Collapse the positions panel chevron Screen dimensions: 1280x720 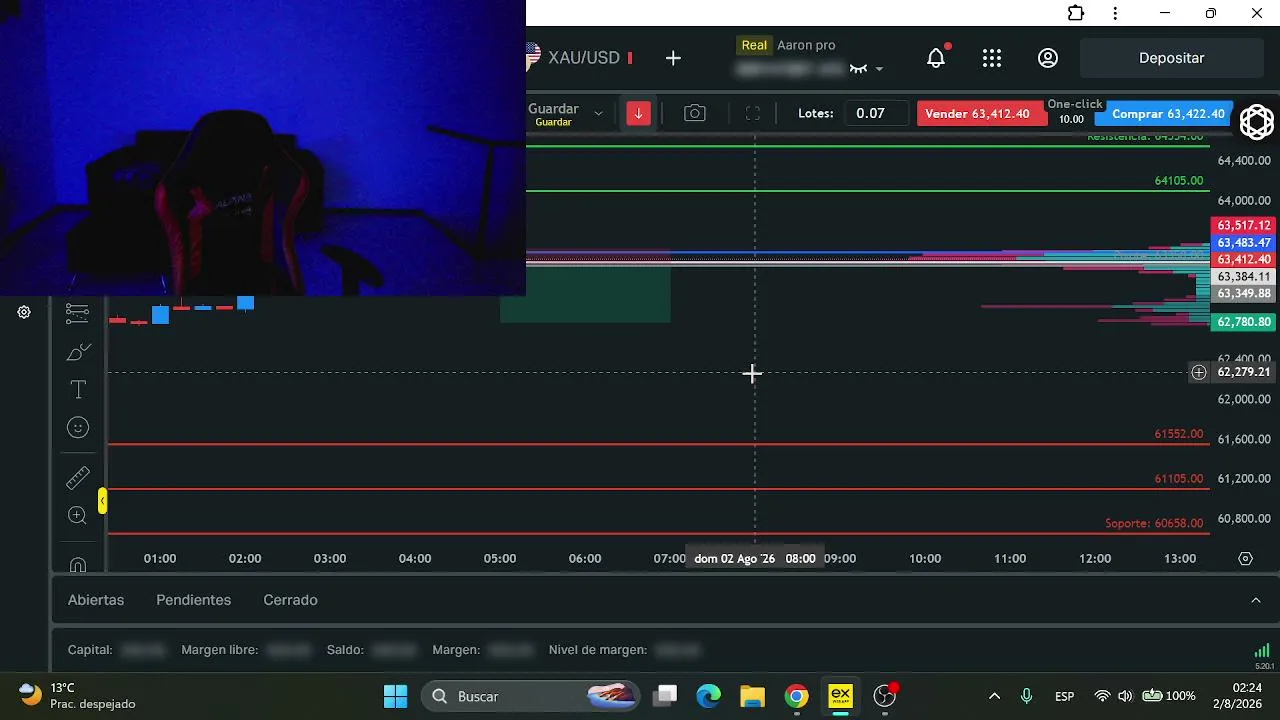(x=1256, y=600)
